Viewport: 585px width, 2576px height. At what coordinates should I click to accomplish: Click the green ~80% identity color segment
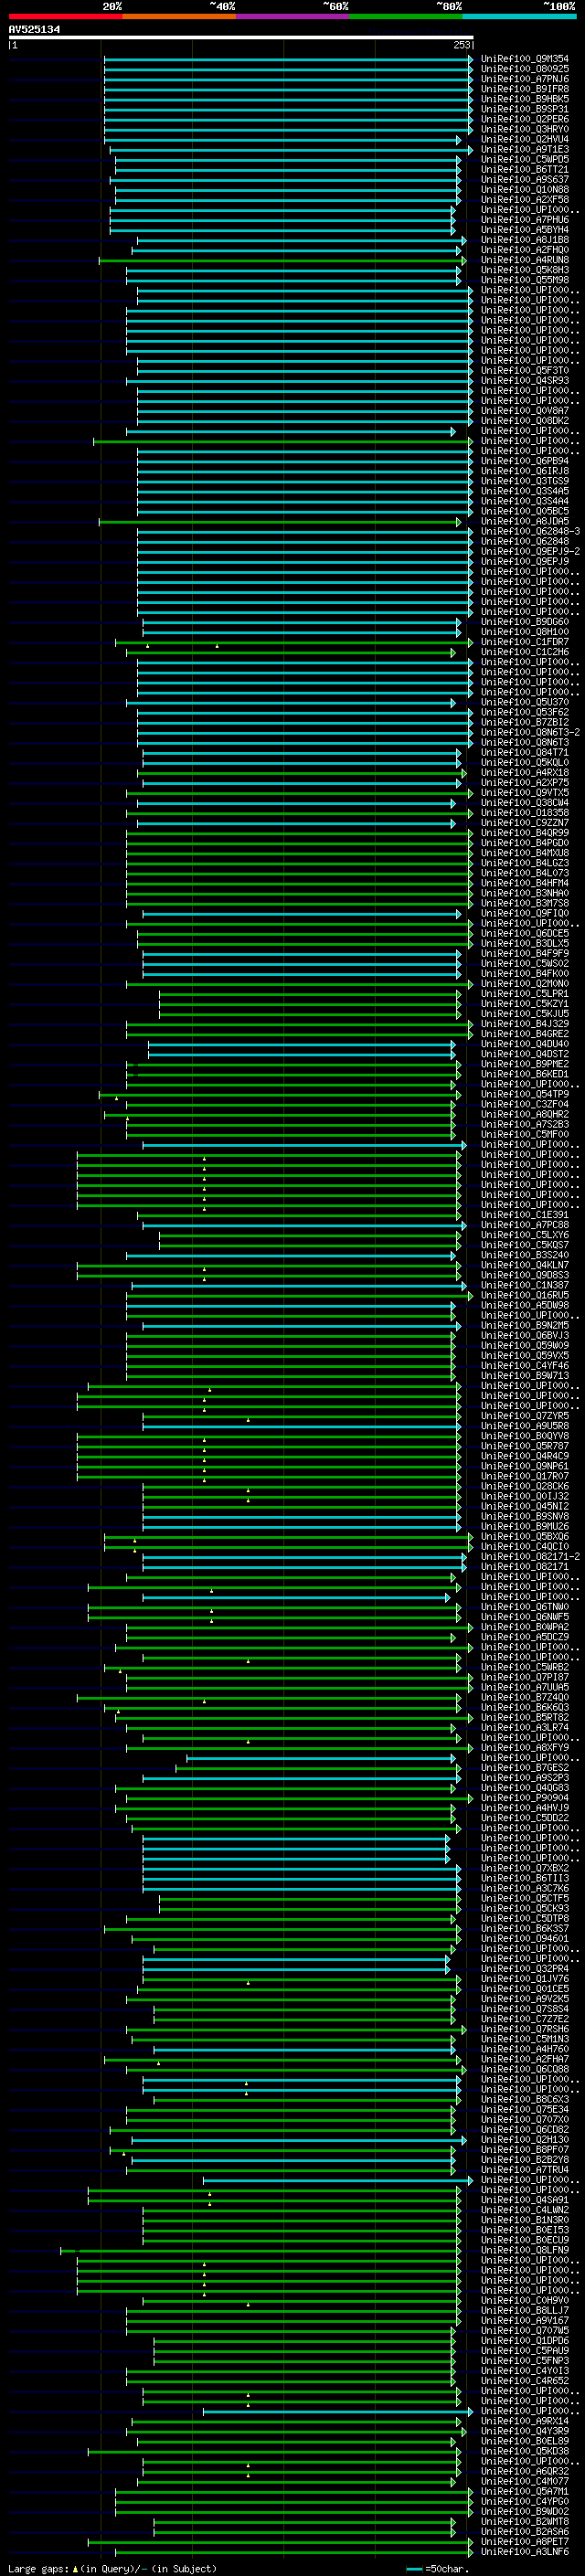pos(406,16)
